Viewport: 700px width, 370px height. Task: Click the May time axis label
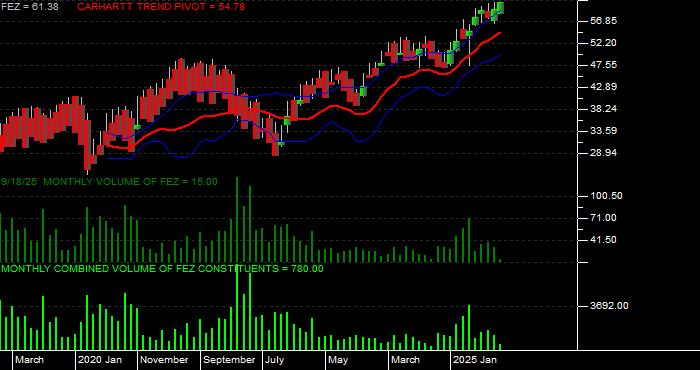click(x=338, y=360)
